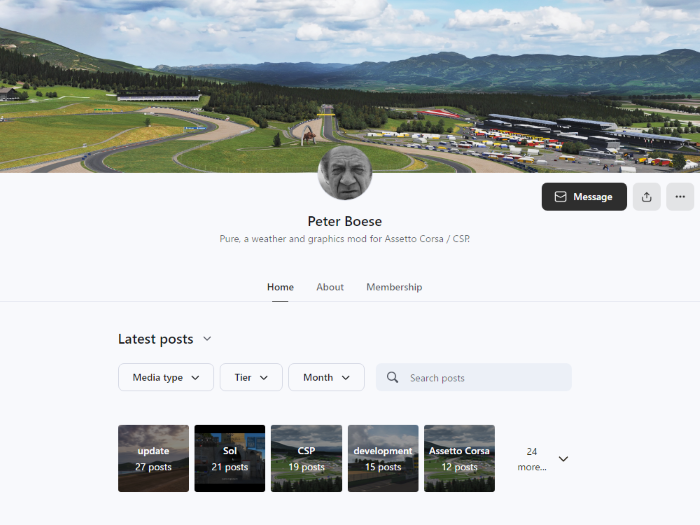The image size is (700, 525).
Task: Open the Media type filter dropdown
Action: [166, 378]
